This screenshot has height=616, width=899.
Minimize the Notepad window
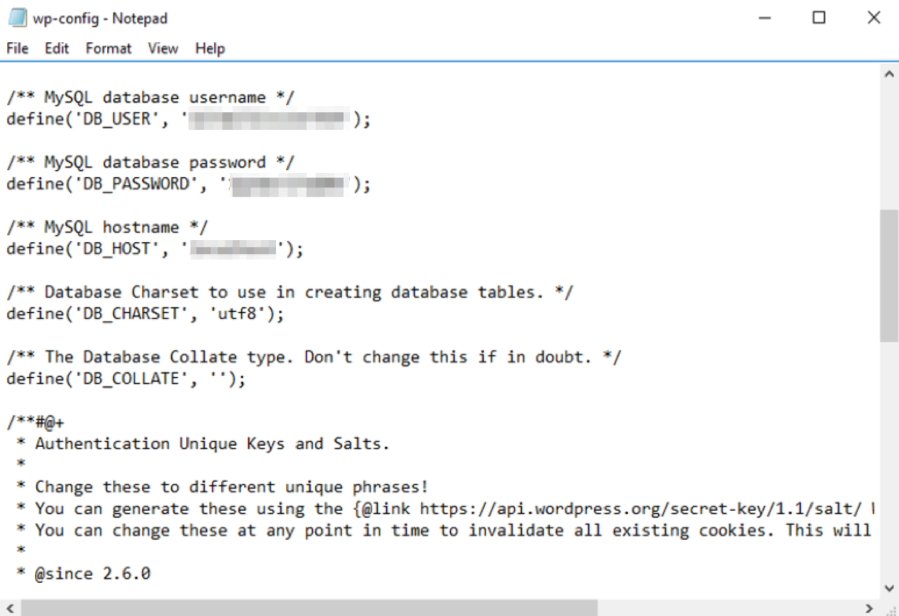click(x=764, y=18)
